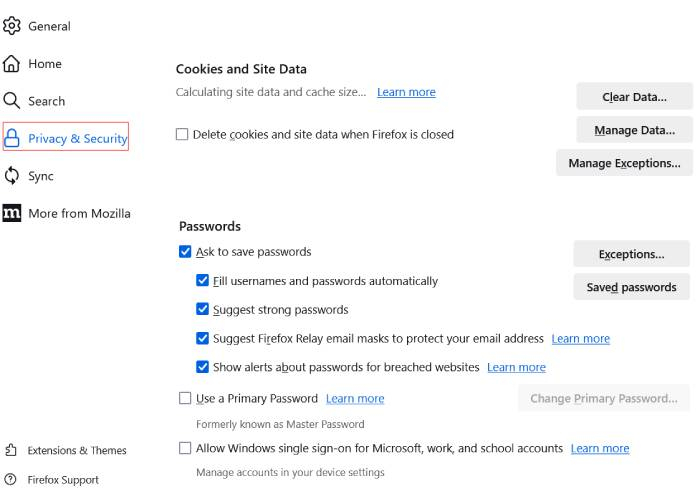Open Saved passwords
Screen dimensions: 700x491
(631, 287)
